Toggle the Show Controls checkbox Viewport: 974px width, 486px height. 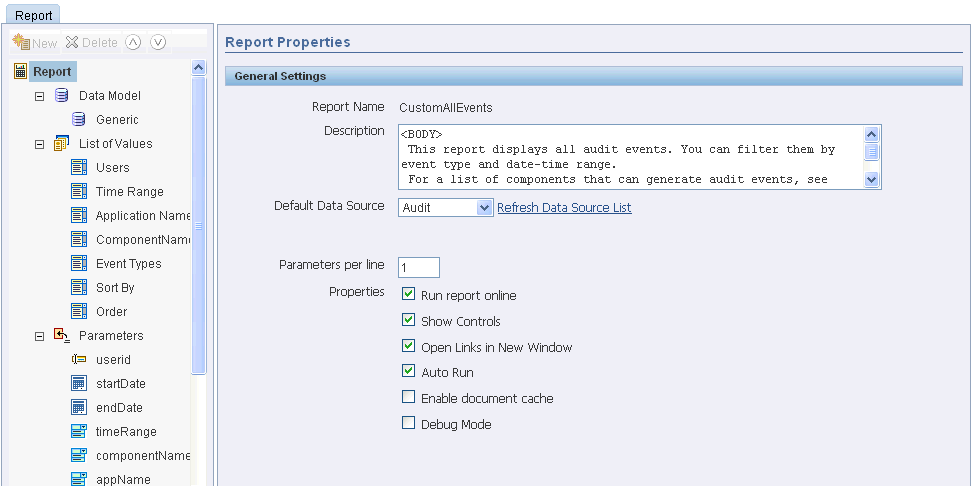[408, 320]
